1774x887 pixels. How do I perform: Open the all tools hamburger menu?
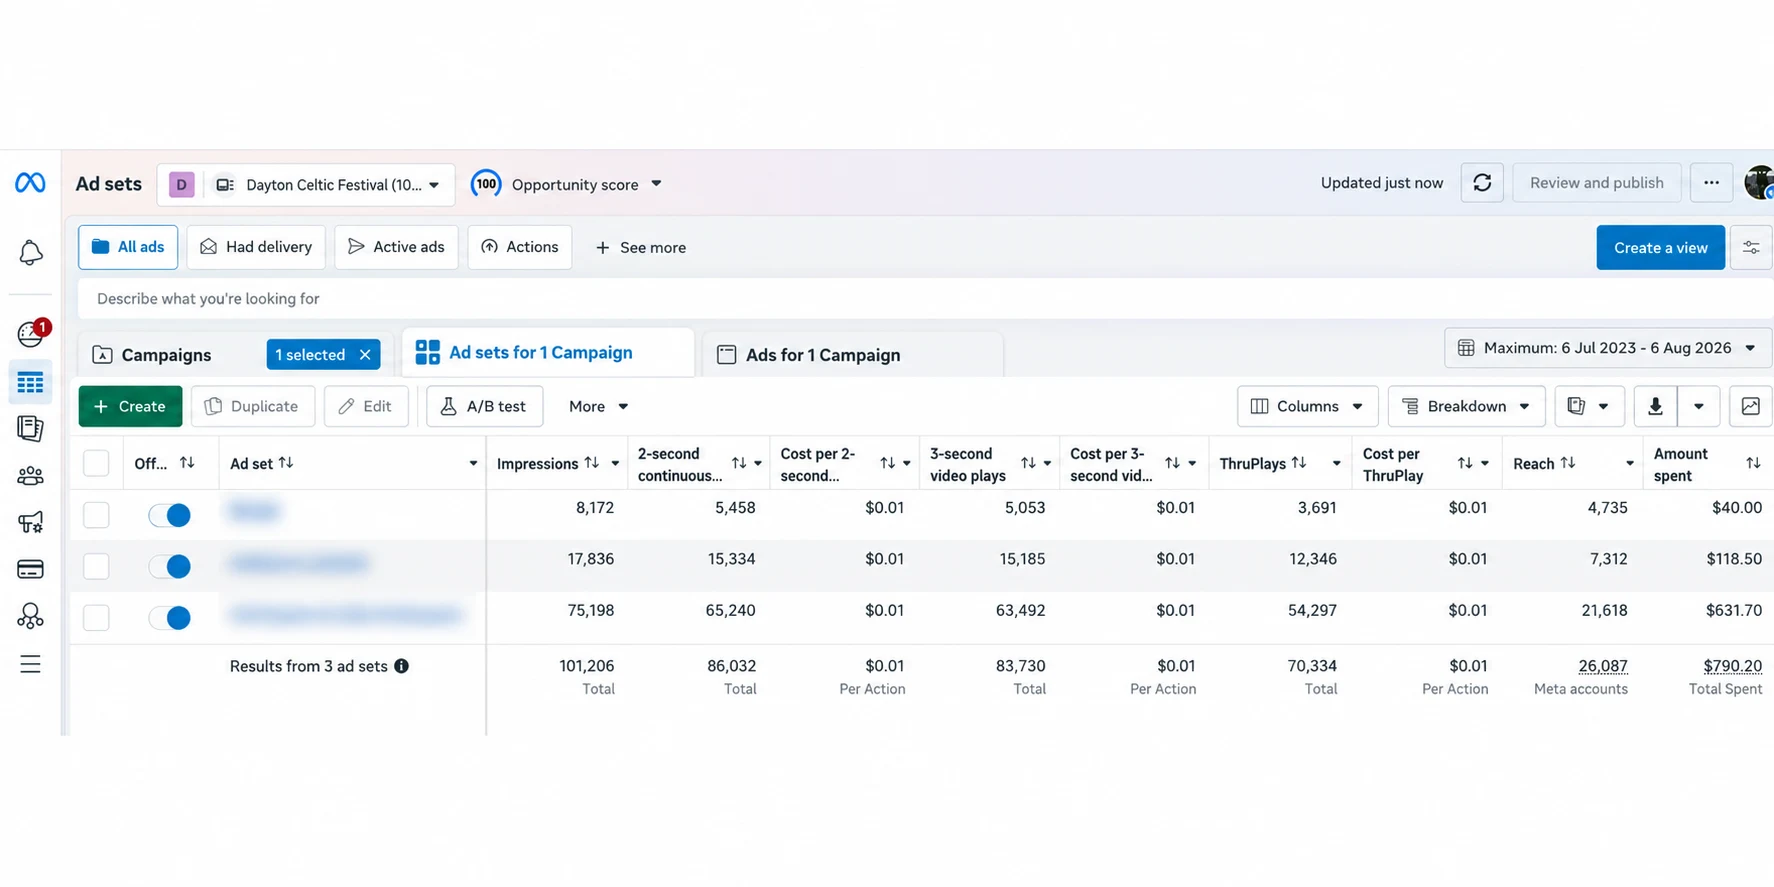pyautogui.click(x=30, y=664)
